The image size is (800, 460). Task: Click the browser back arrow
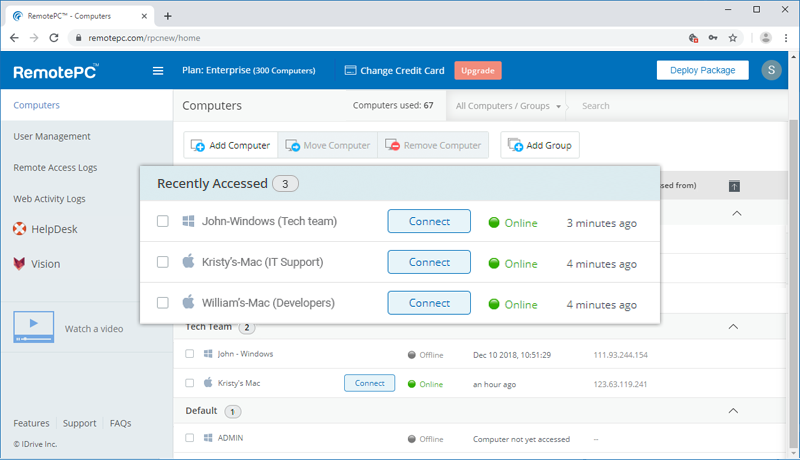(14, 38)
